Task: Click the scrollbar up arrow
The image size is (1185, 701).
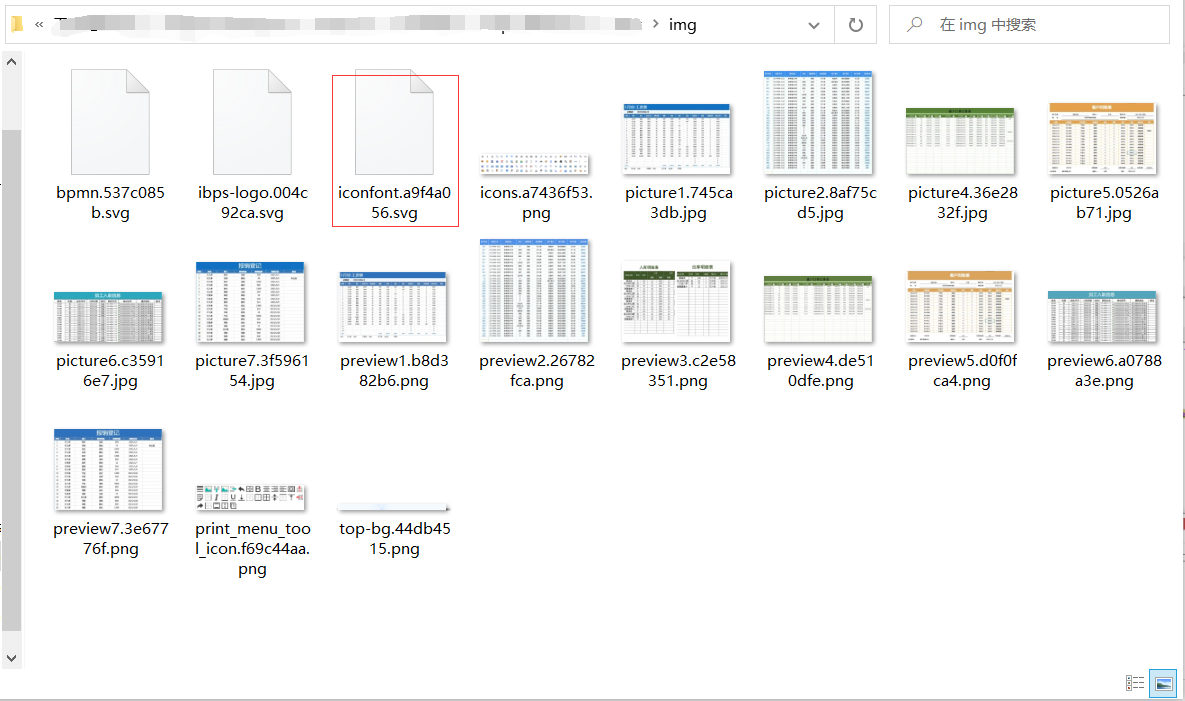Action: (11, 62)
